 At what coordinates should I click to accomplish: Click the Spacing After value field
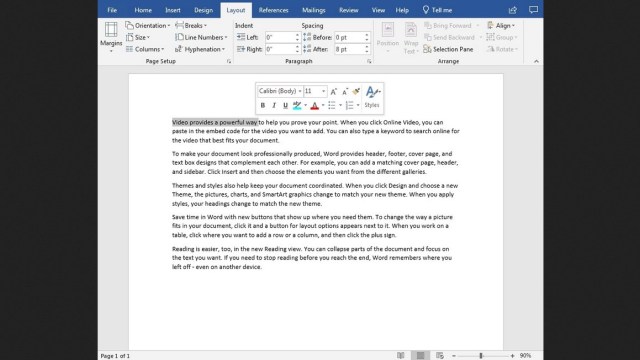click(349, 49)
